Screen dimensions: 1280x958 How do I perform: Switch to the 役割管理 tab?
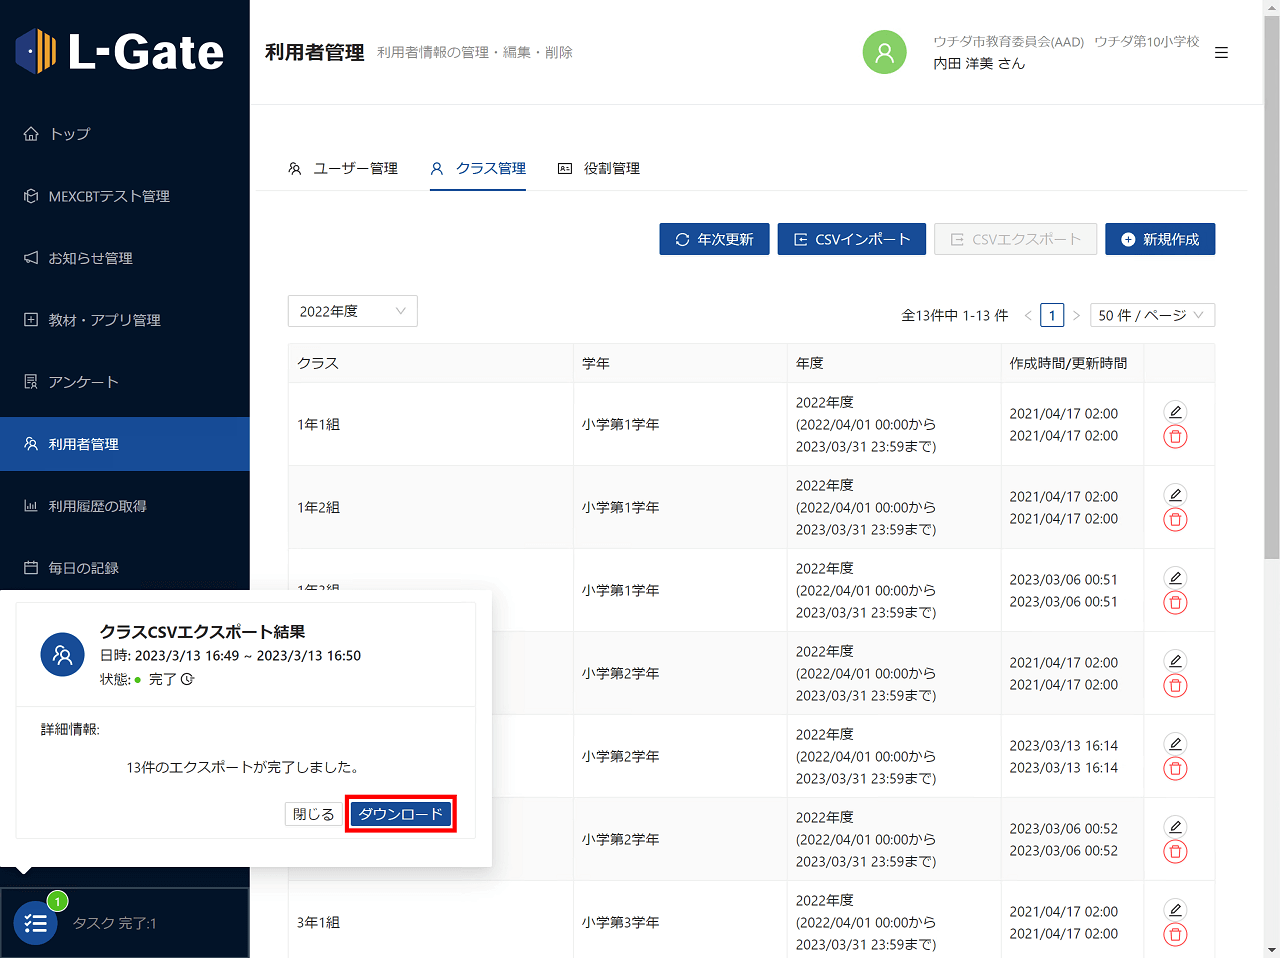coord(599,168)
